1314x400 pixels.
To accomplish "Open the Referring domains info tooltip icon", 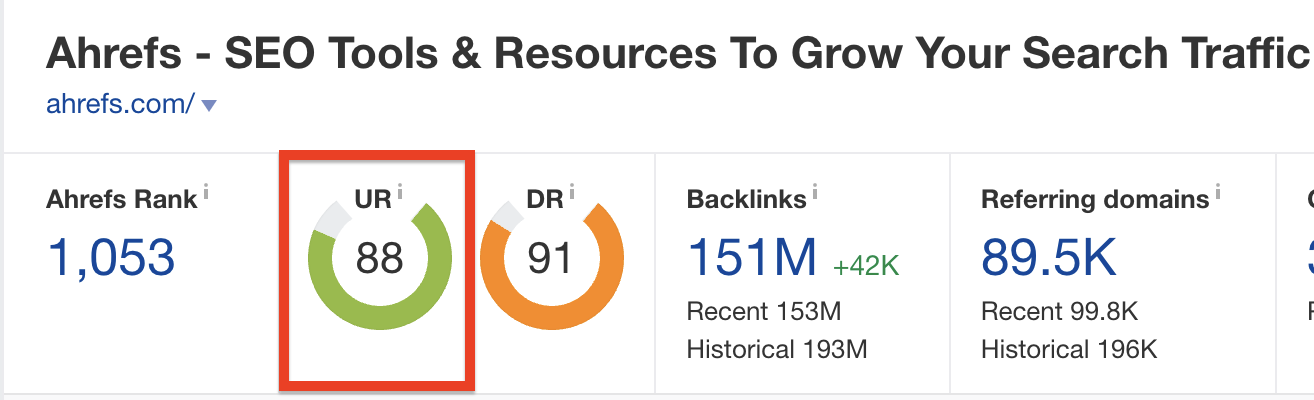I will pos(1219,191).
